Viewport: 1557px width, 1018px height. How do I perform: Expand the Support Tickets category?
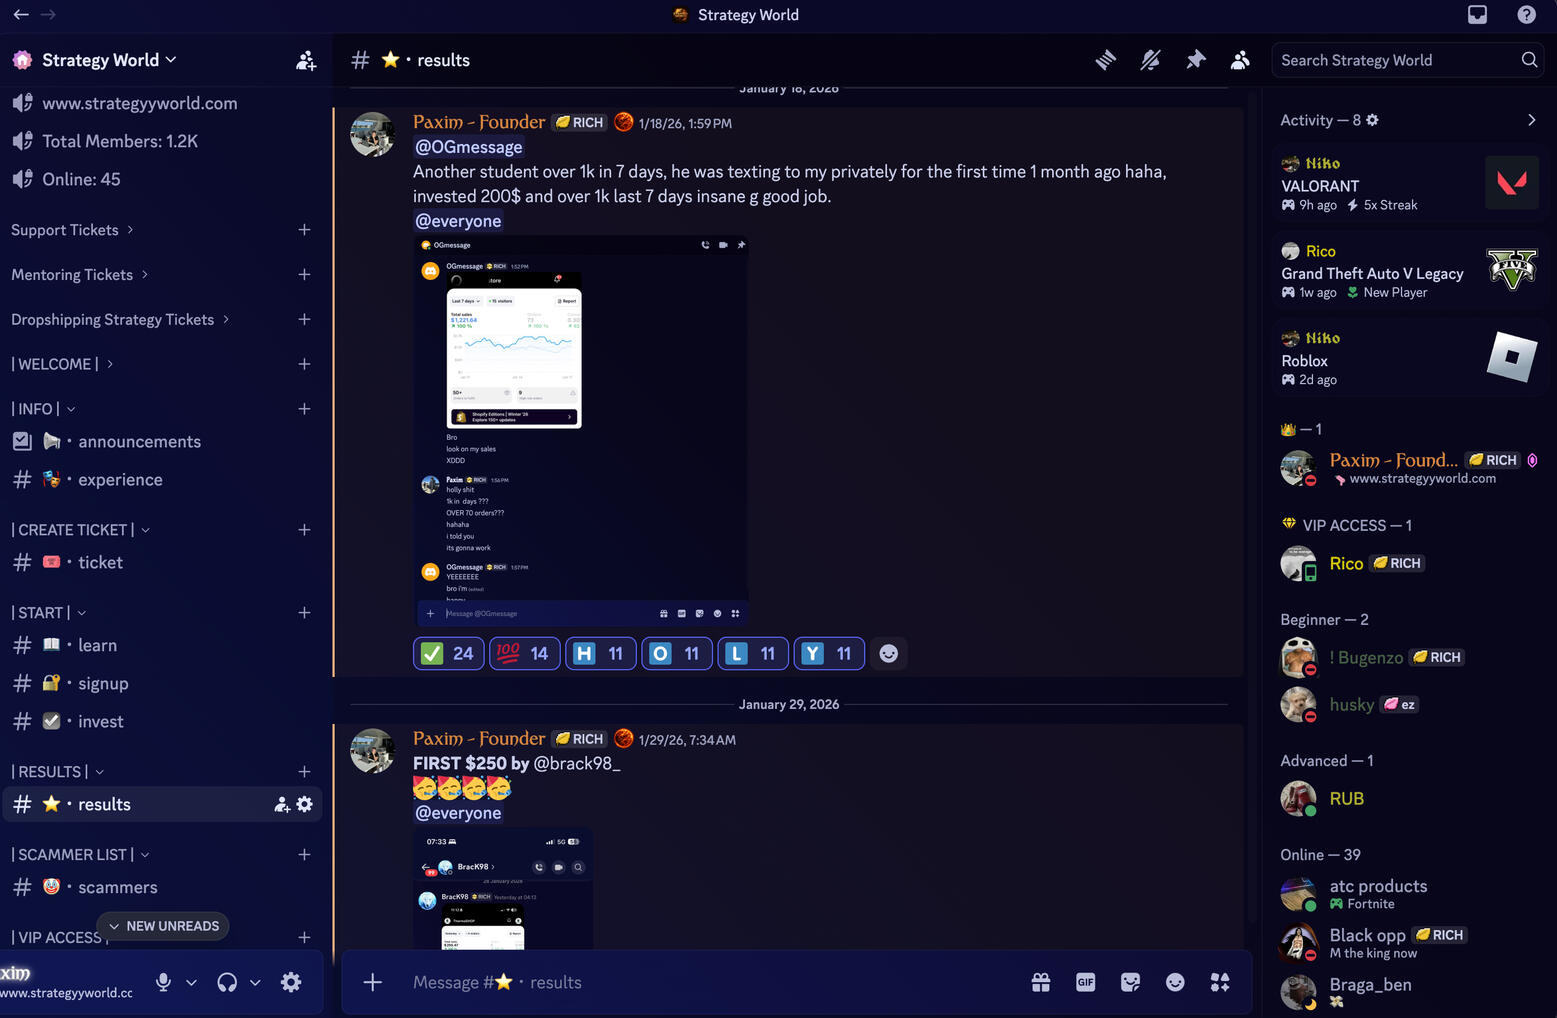[72, 230]
